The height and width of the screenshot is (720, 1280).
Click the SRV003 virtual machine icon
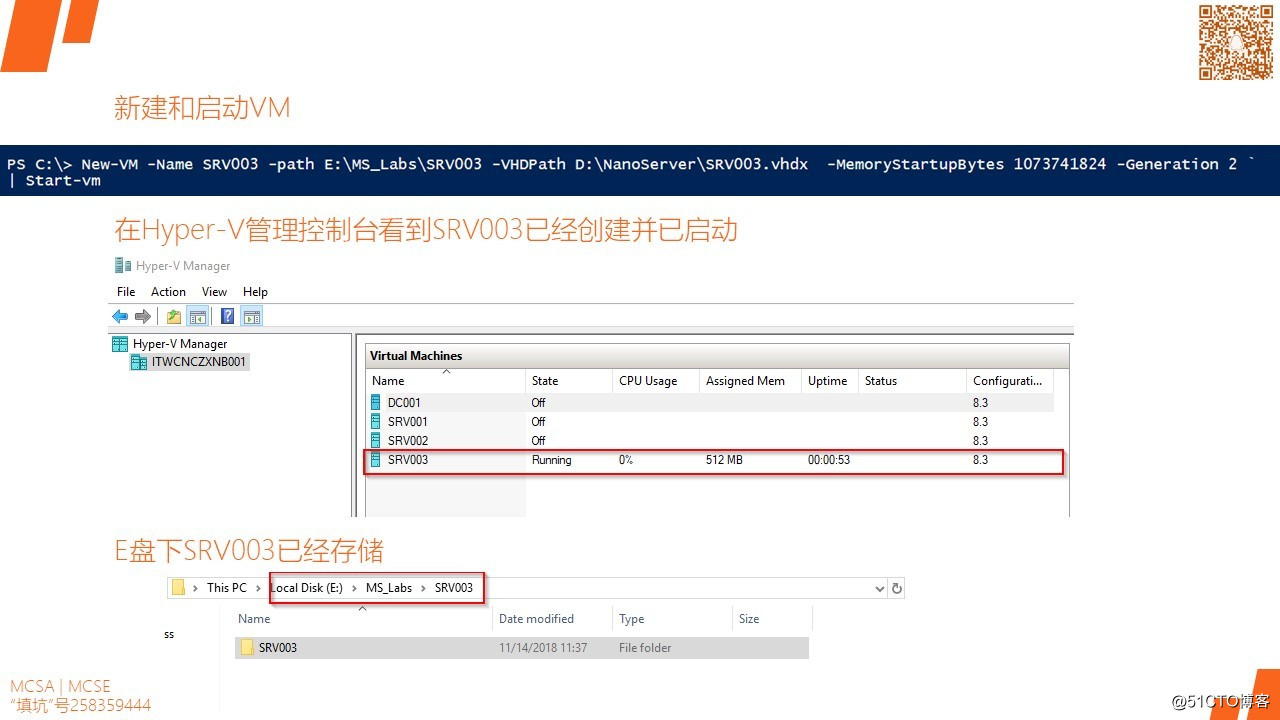pyautogui.click(x=376, y=460)
